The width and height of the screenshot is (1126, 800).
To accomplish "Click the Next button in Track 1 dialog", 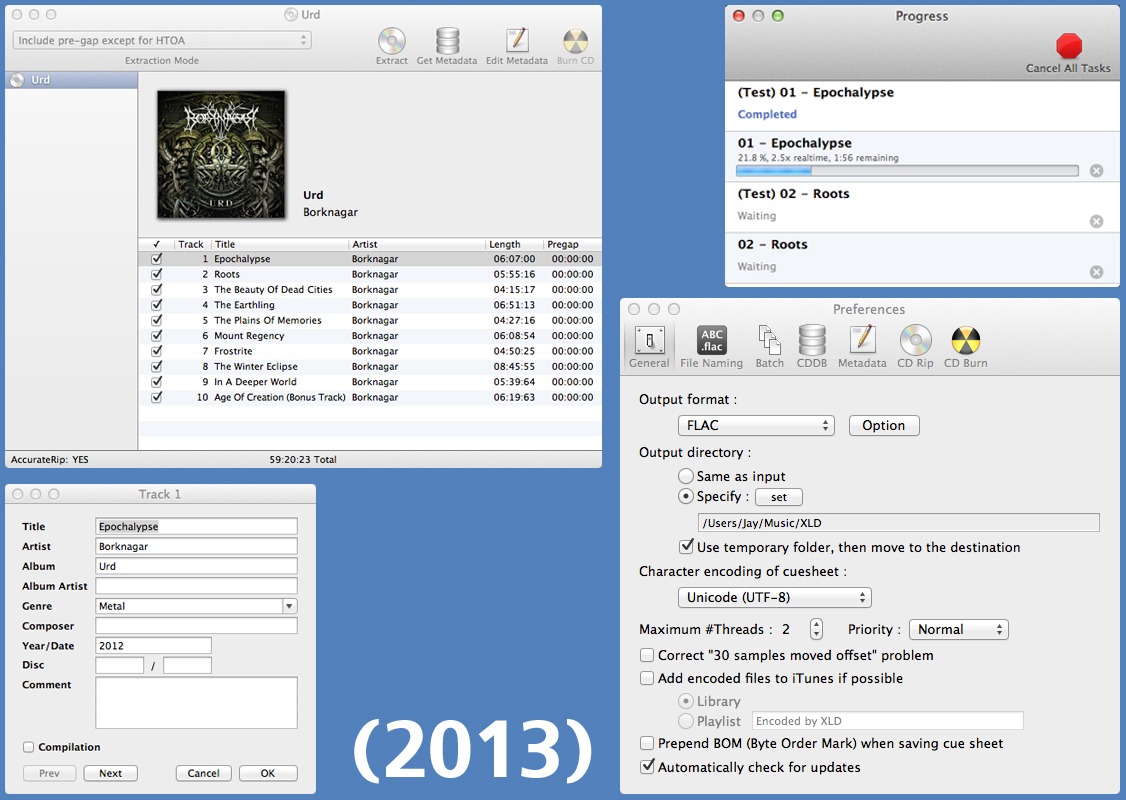I will coord(110,773).
